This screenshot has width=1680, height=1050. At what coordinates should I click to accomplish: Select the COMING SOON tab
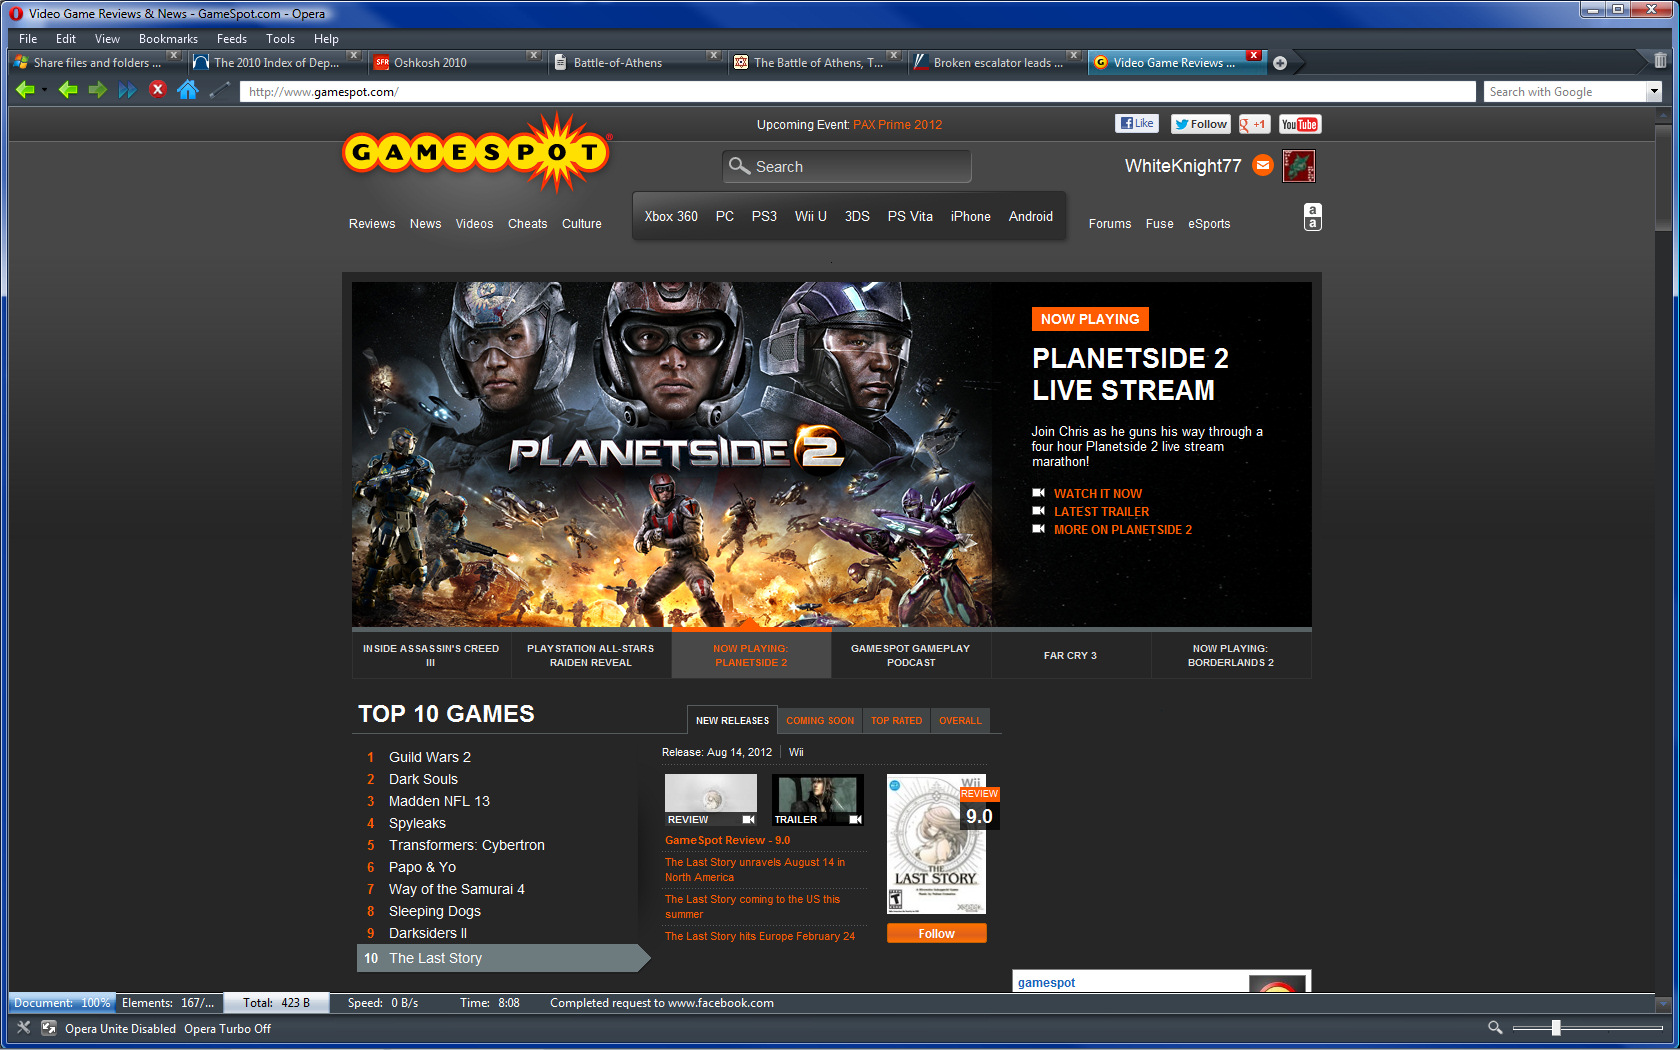pos(820,720)
